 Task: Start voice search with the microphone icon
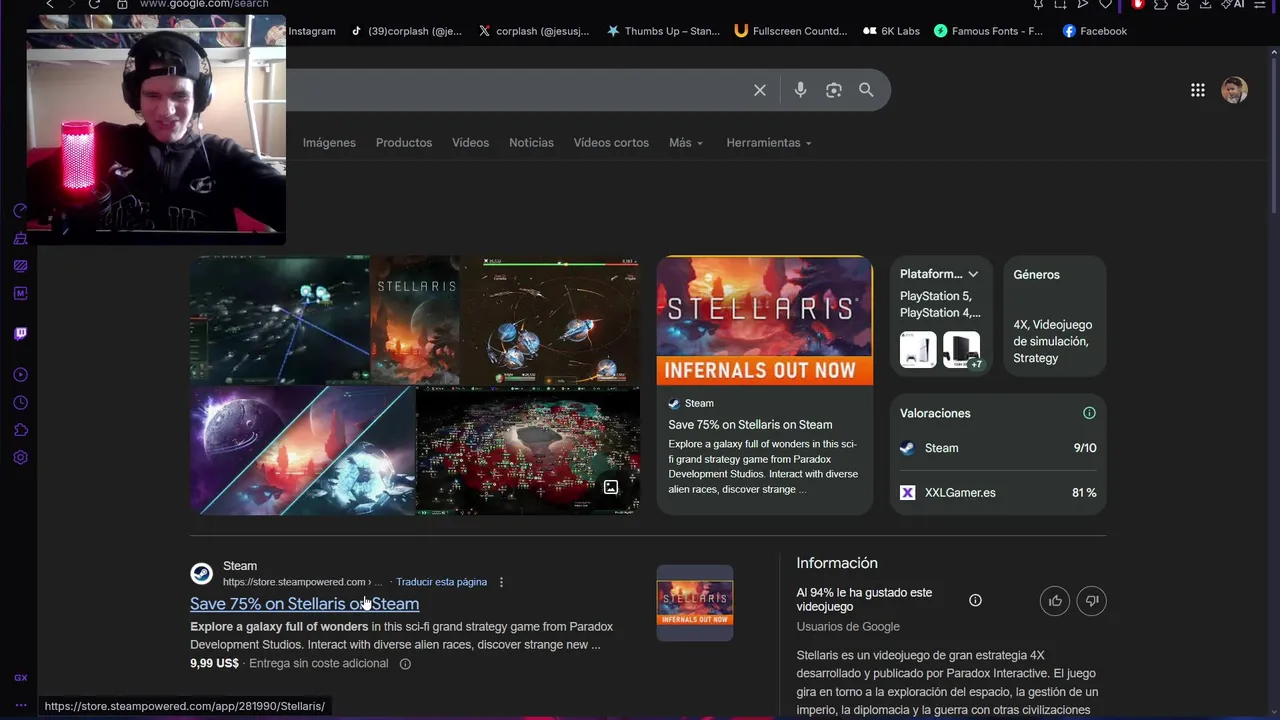pos(800,90)
